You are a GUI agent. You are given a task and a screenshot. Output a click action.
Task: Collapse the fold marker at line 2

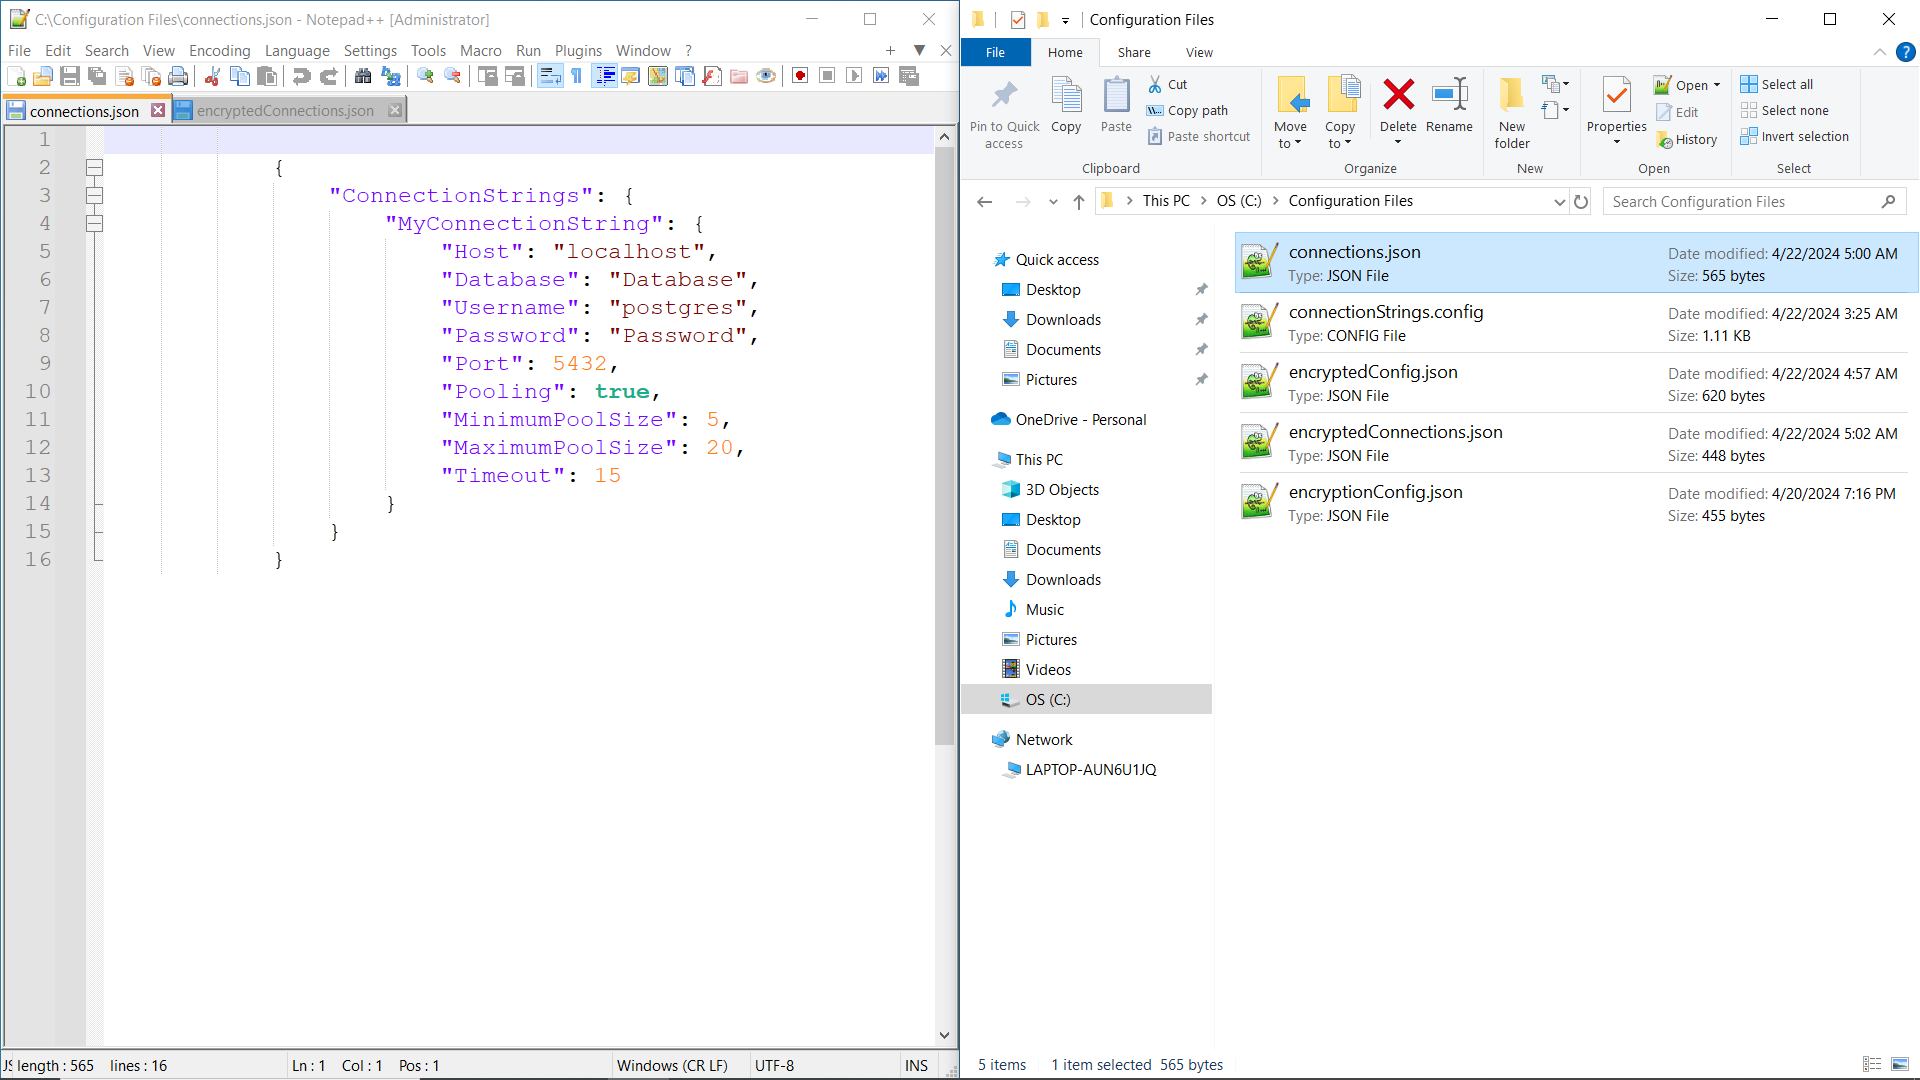tap(94, 167)
